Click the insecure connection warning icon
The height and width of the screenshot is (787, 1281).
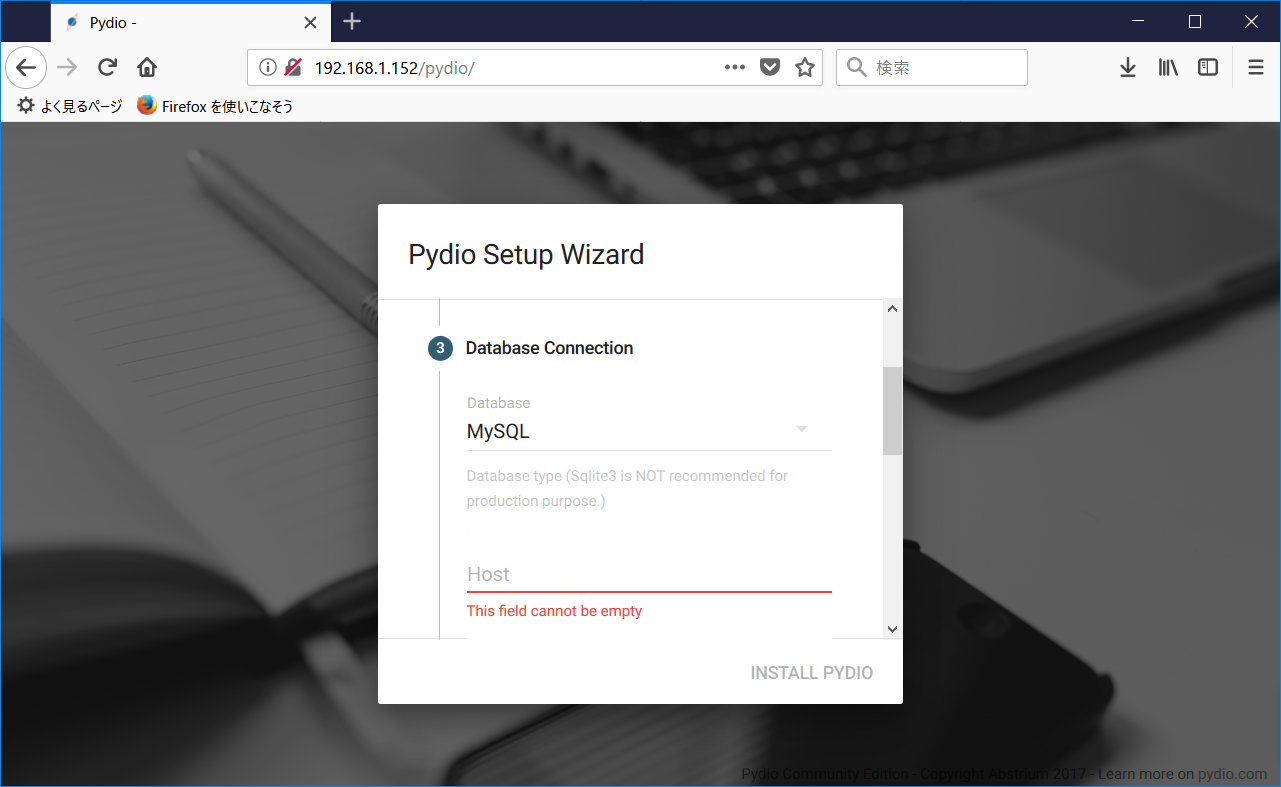point(292,67)
